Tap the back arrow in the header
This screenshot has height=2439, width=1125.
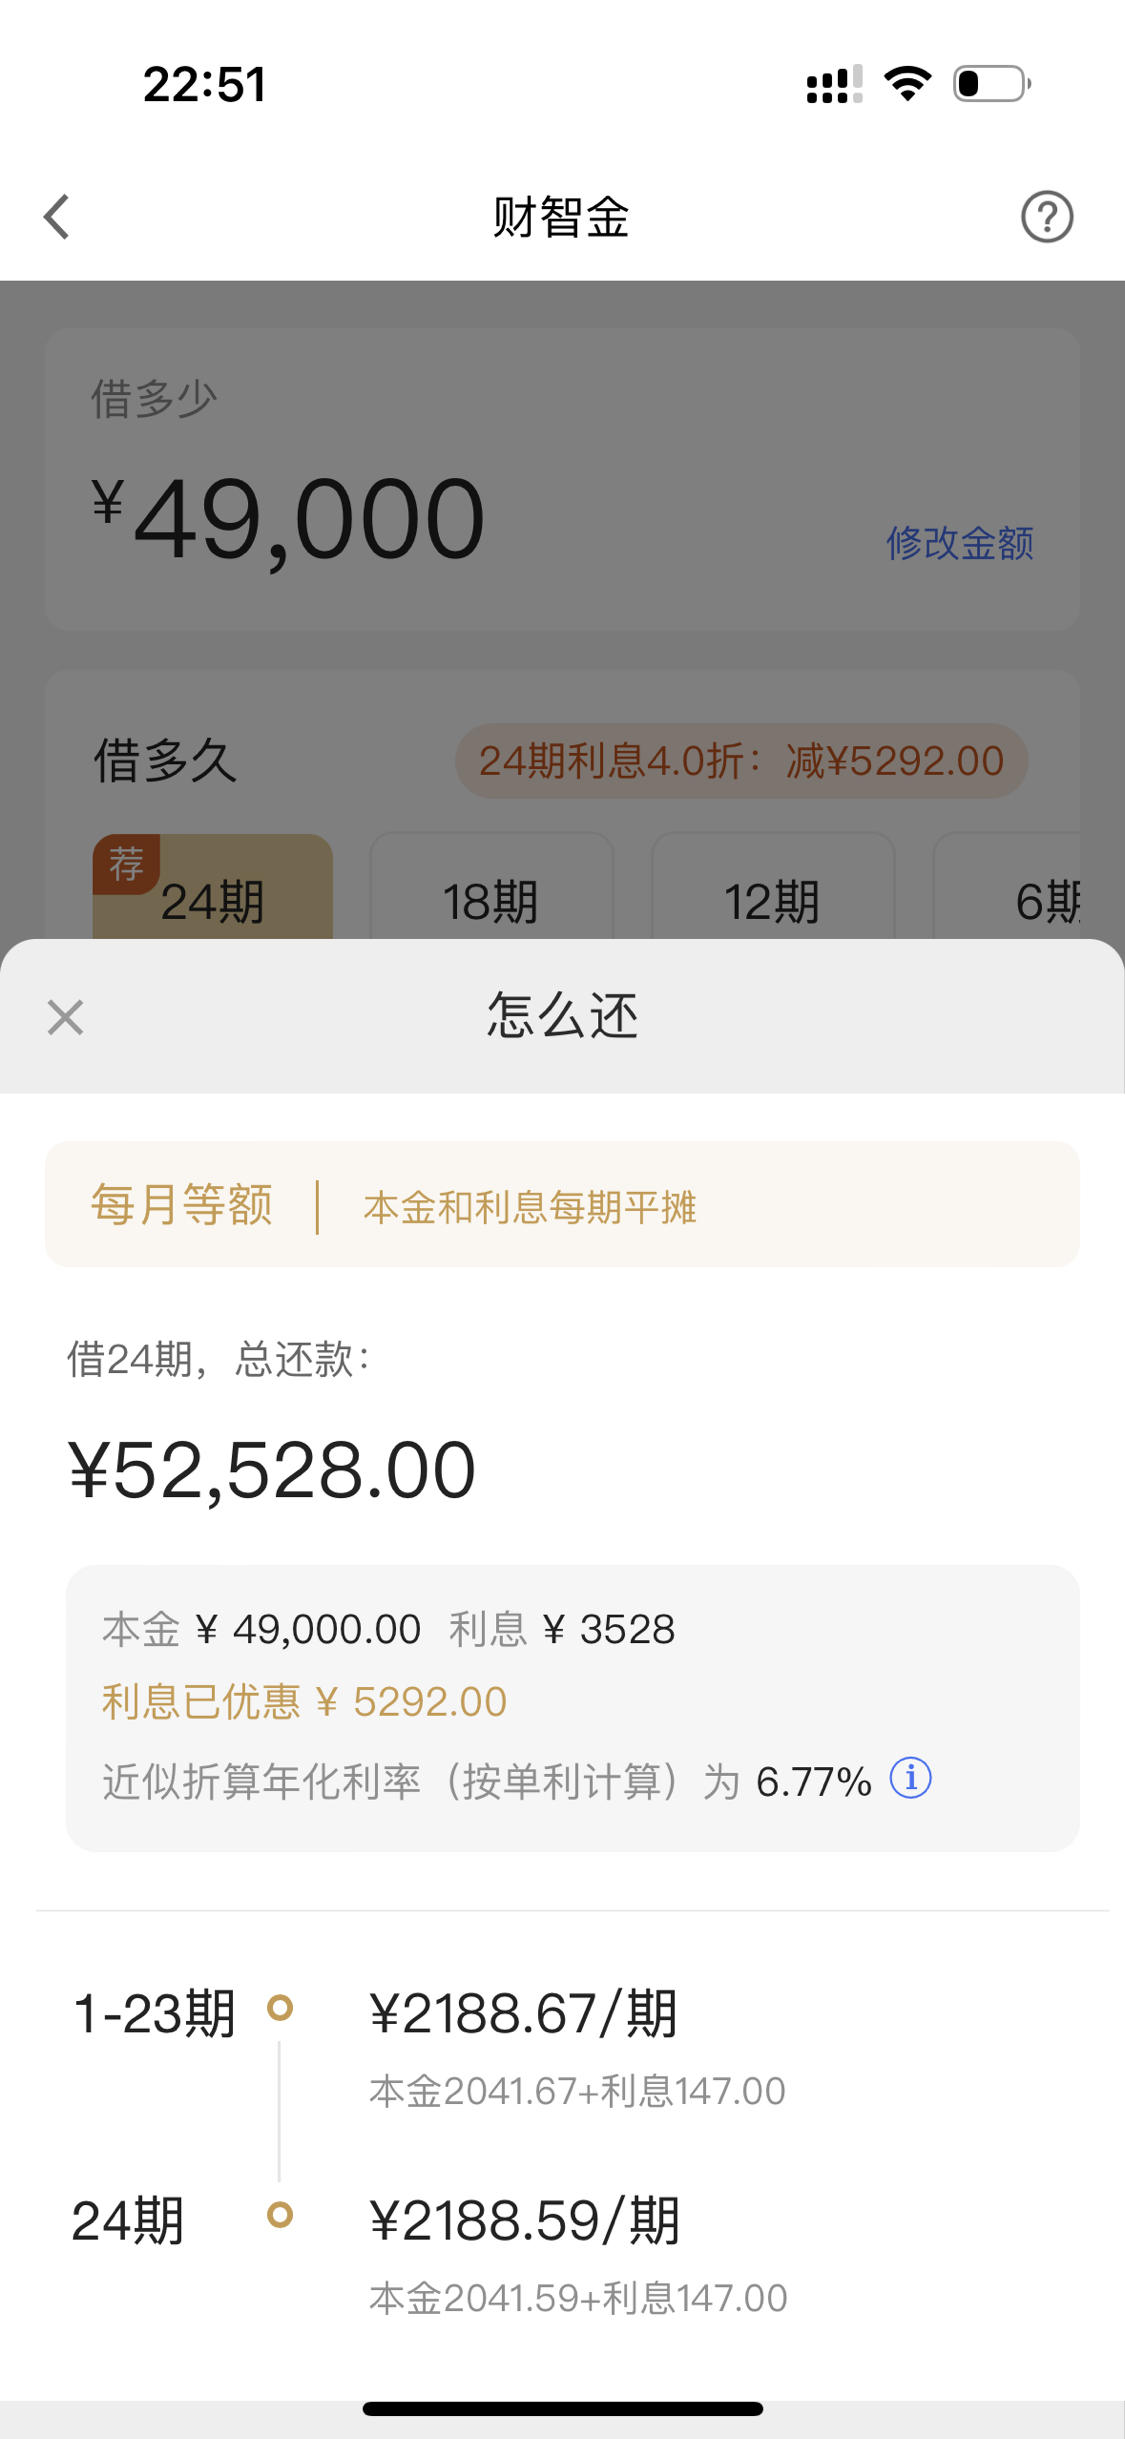(57, 217)
